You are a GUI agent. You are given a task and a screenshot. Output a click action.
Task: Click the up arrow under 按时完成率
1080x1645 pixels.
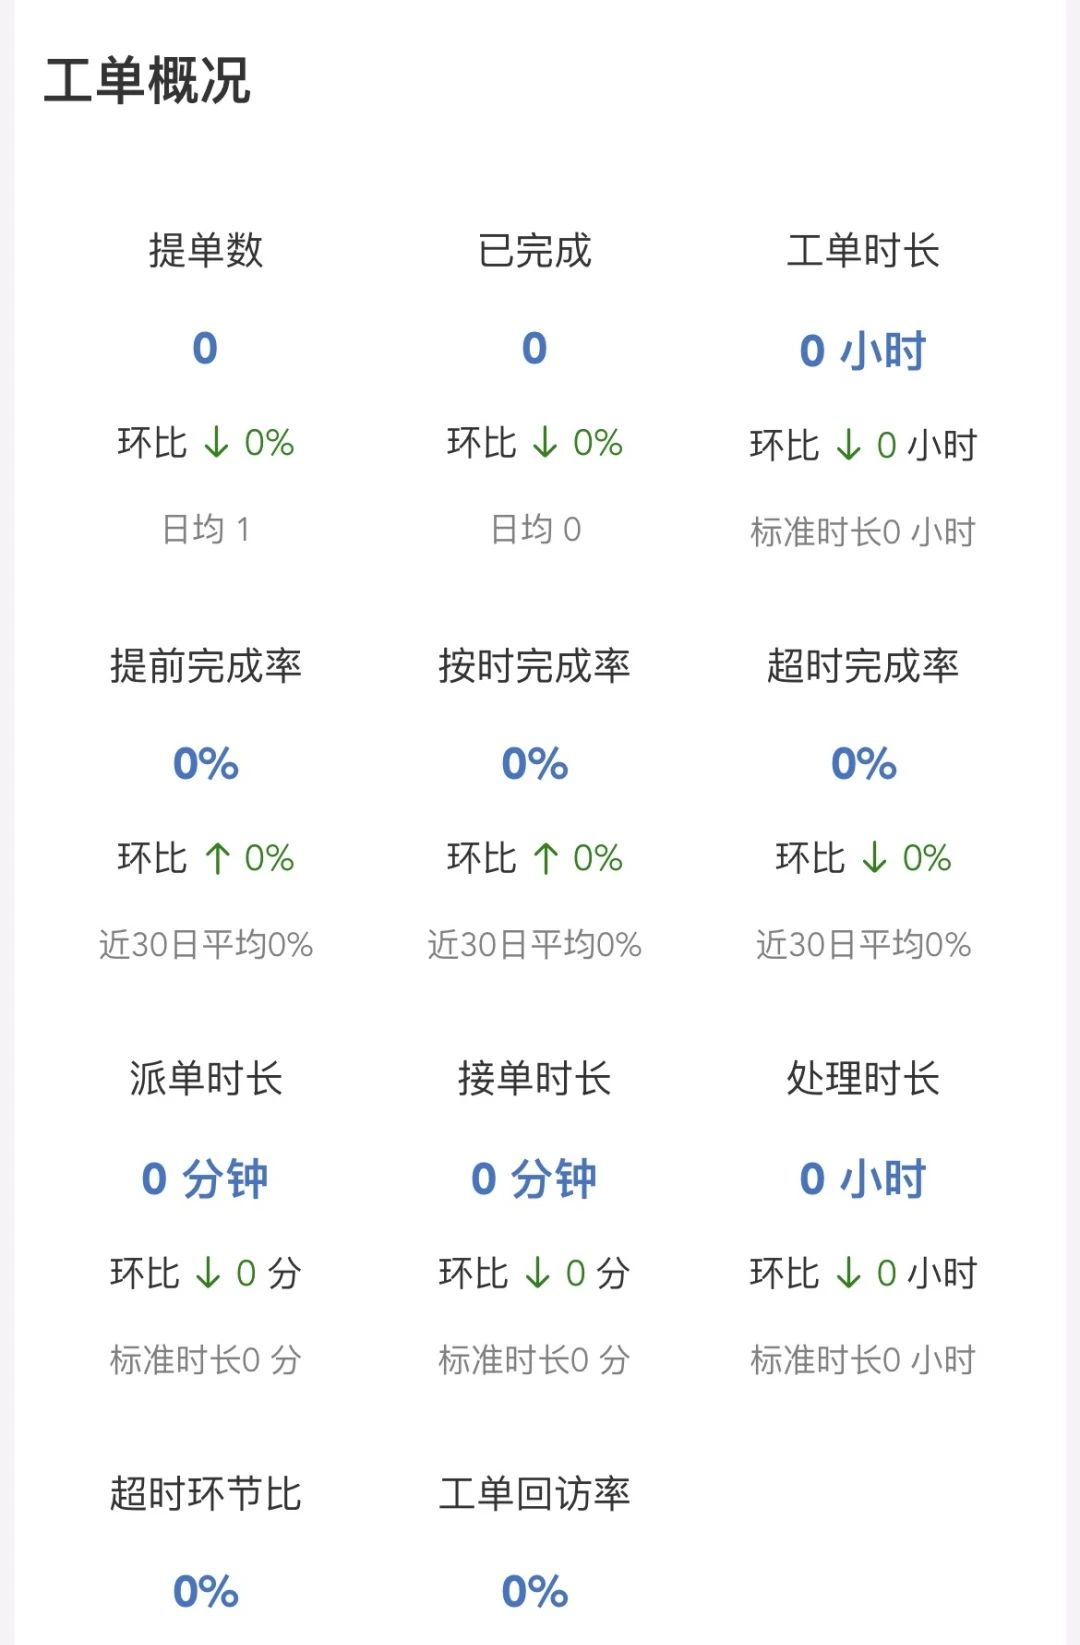545,858
